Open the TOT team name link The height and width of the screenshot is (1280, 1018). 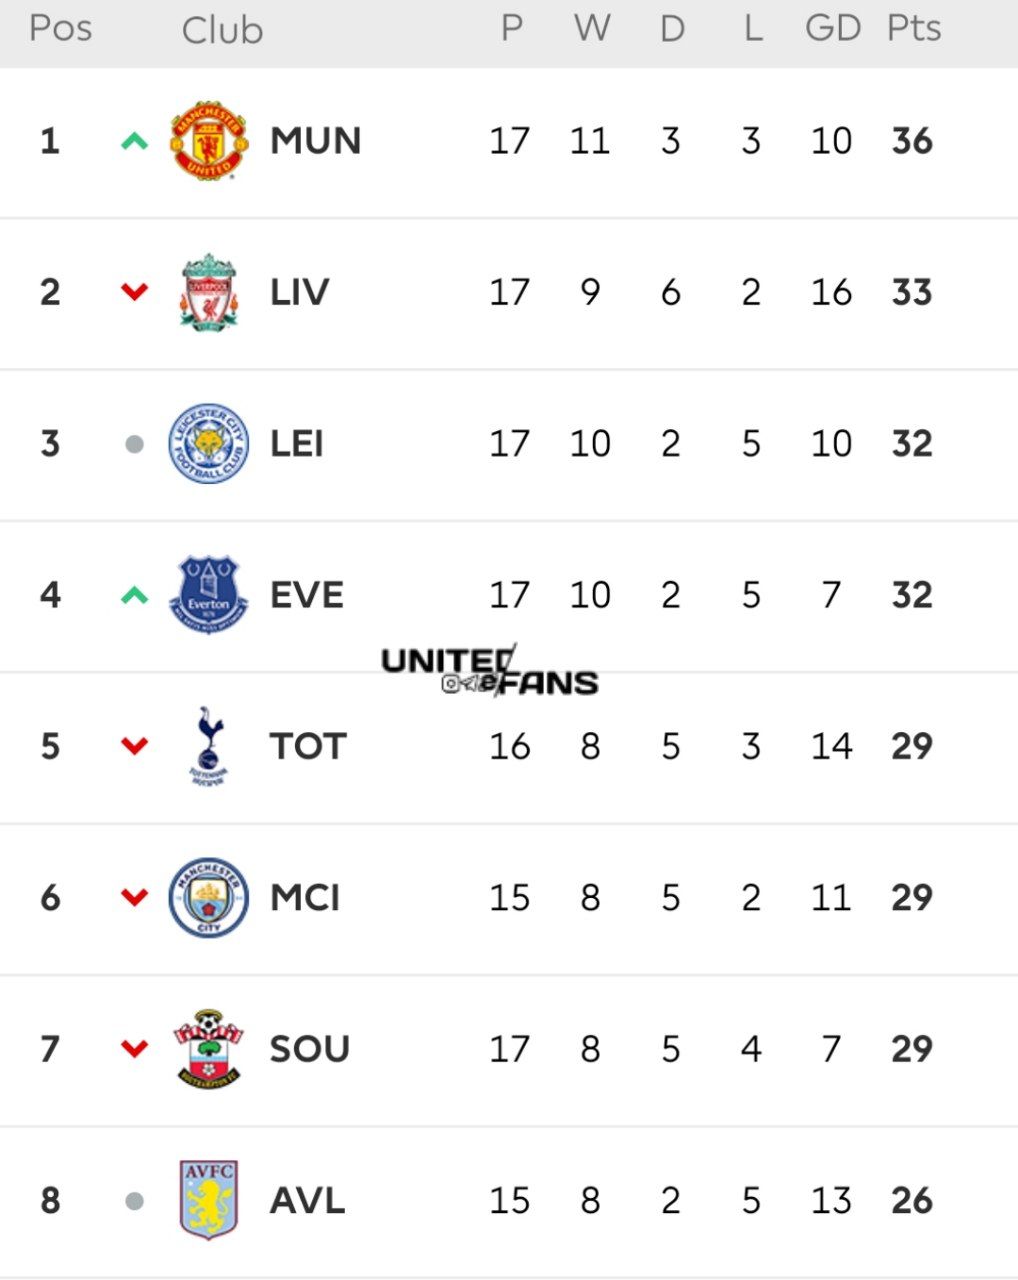(308, 746)
